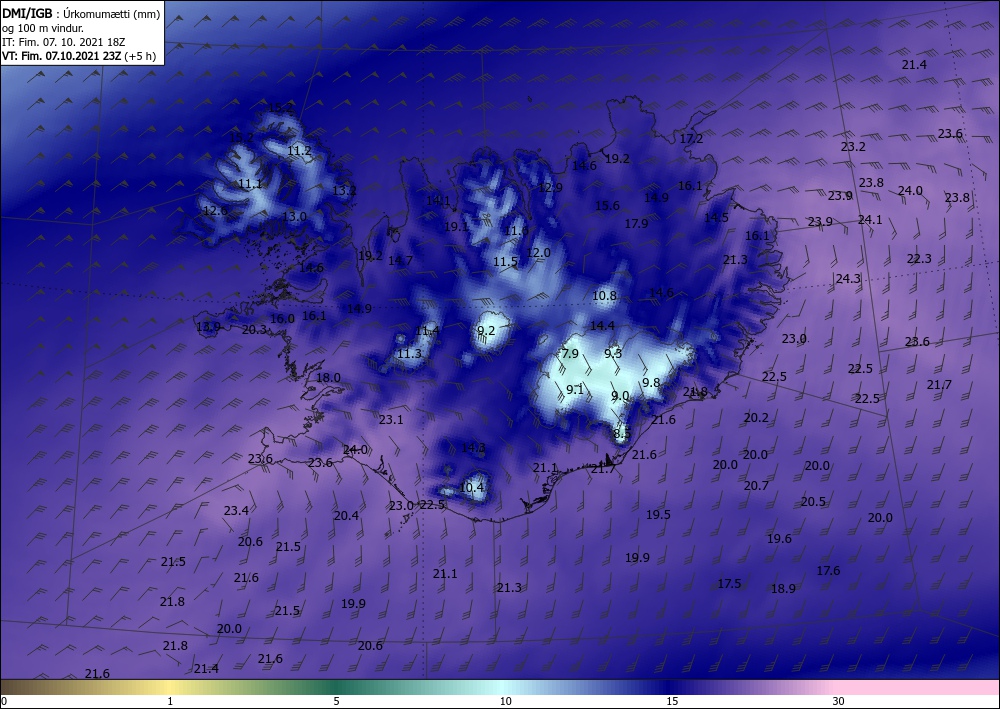Click the map value 24.3

click(848, 279)
